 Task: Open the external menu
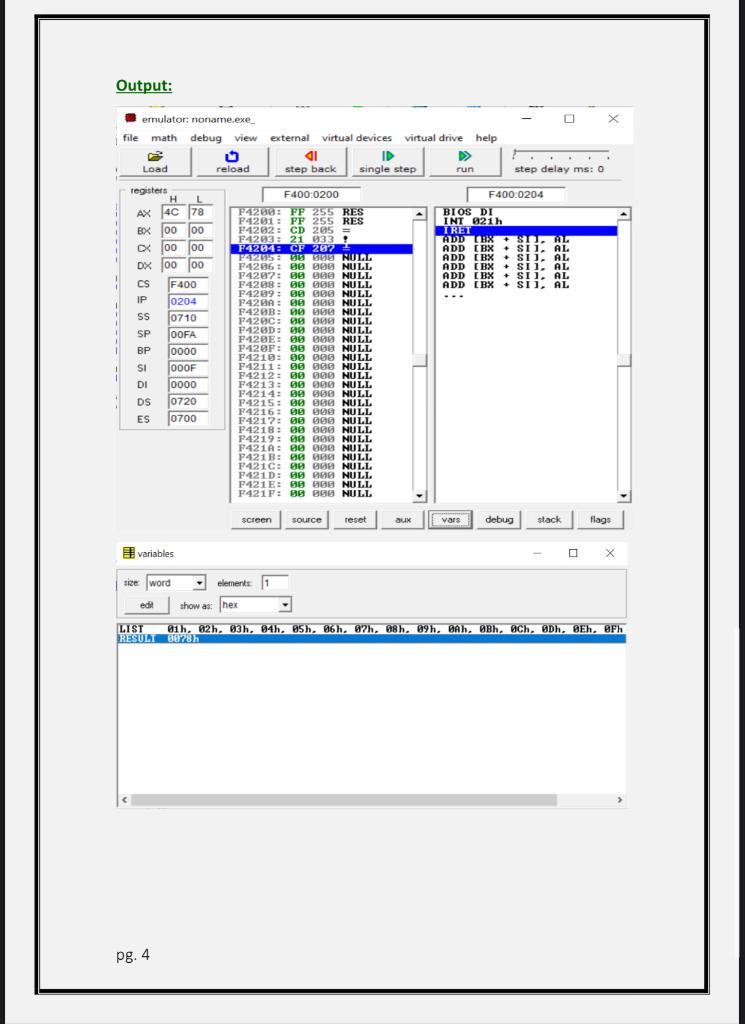pos(289,138)
